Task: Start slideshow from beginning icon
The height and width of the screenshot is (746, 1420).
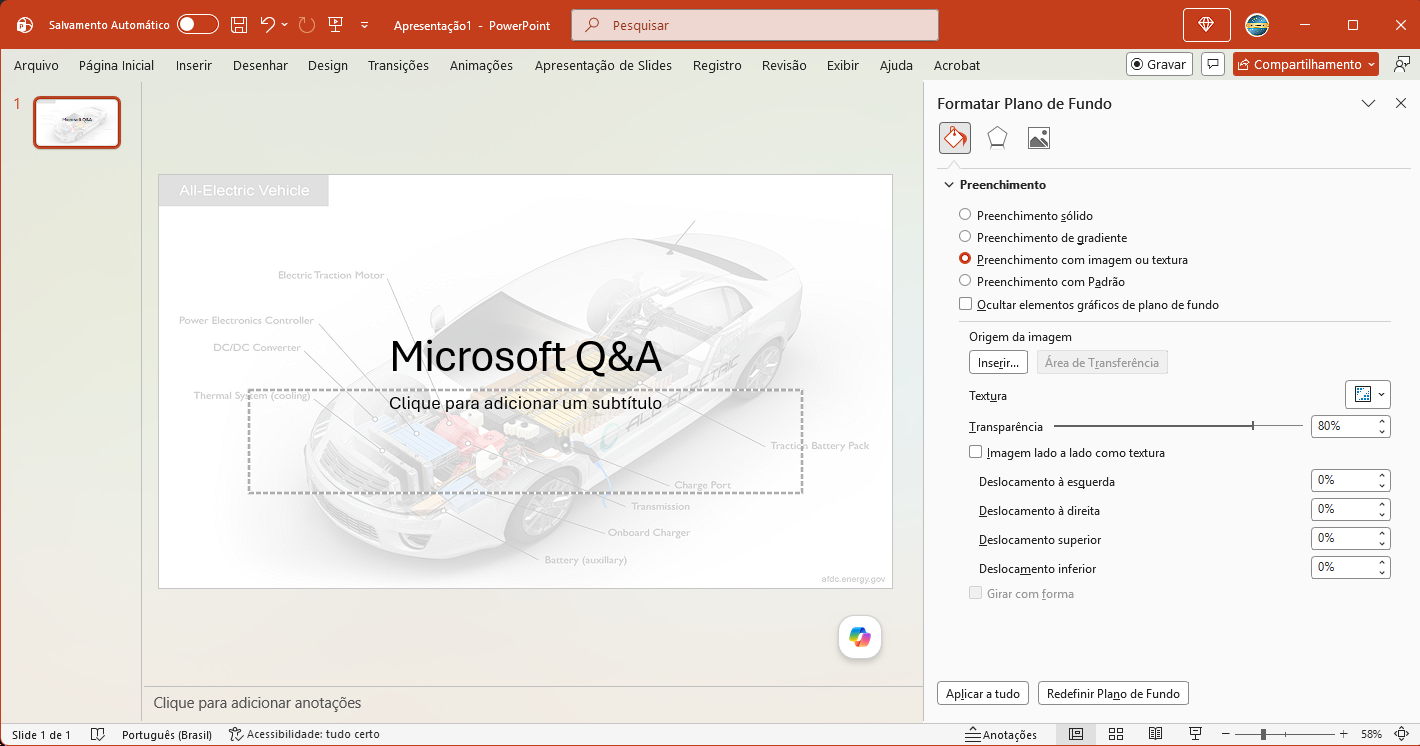Action: [x=335, y=25]
